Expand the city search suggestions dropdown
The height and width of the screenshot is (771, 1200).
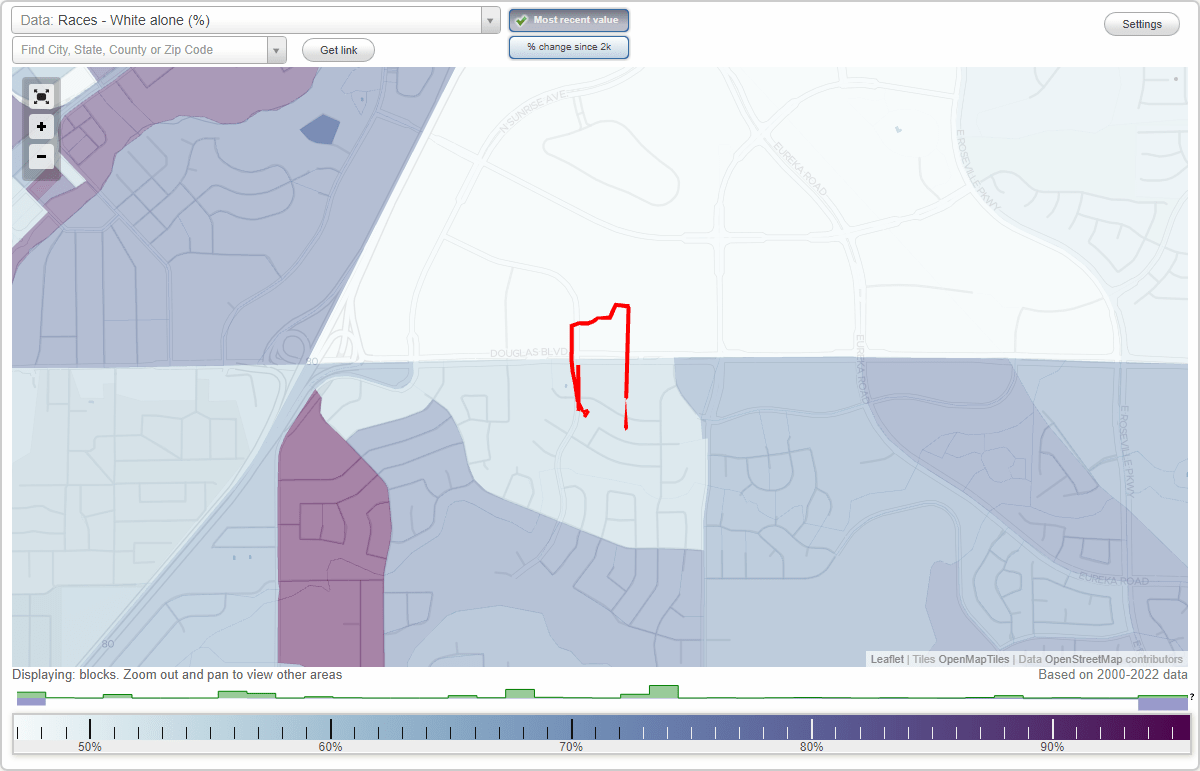tap(277, 49)
